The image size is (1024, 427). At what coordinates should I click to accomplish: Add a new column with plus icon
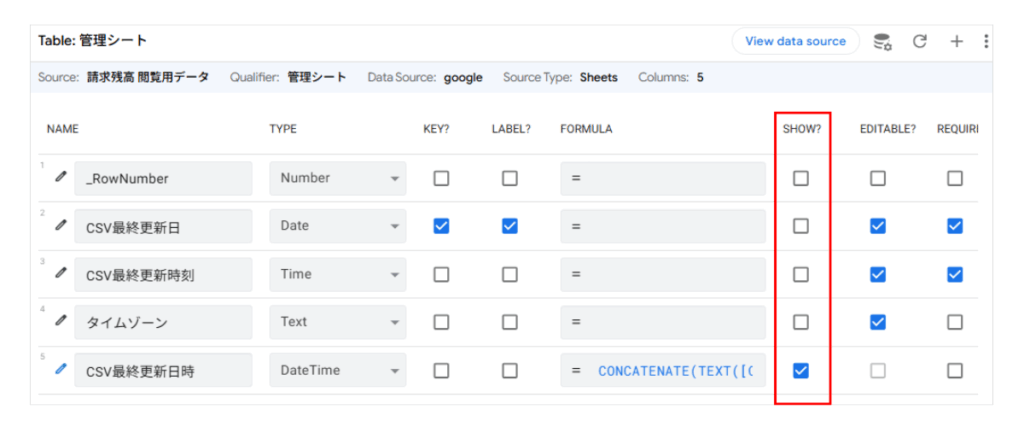coord(956,41)
